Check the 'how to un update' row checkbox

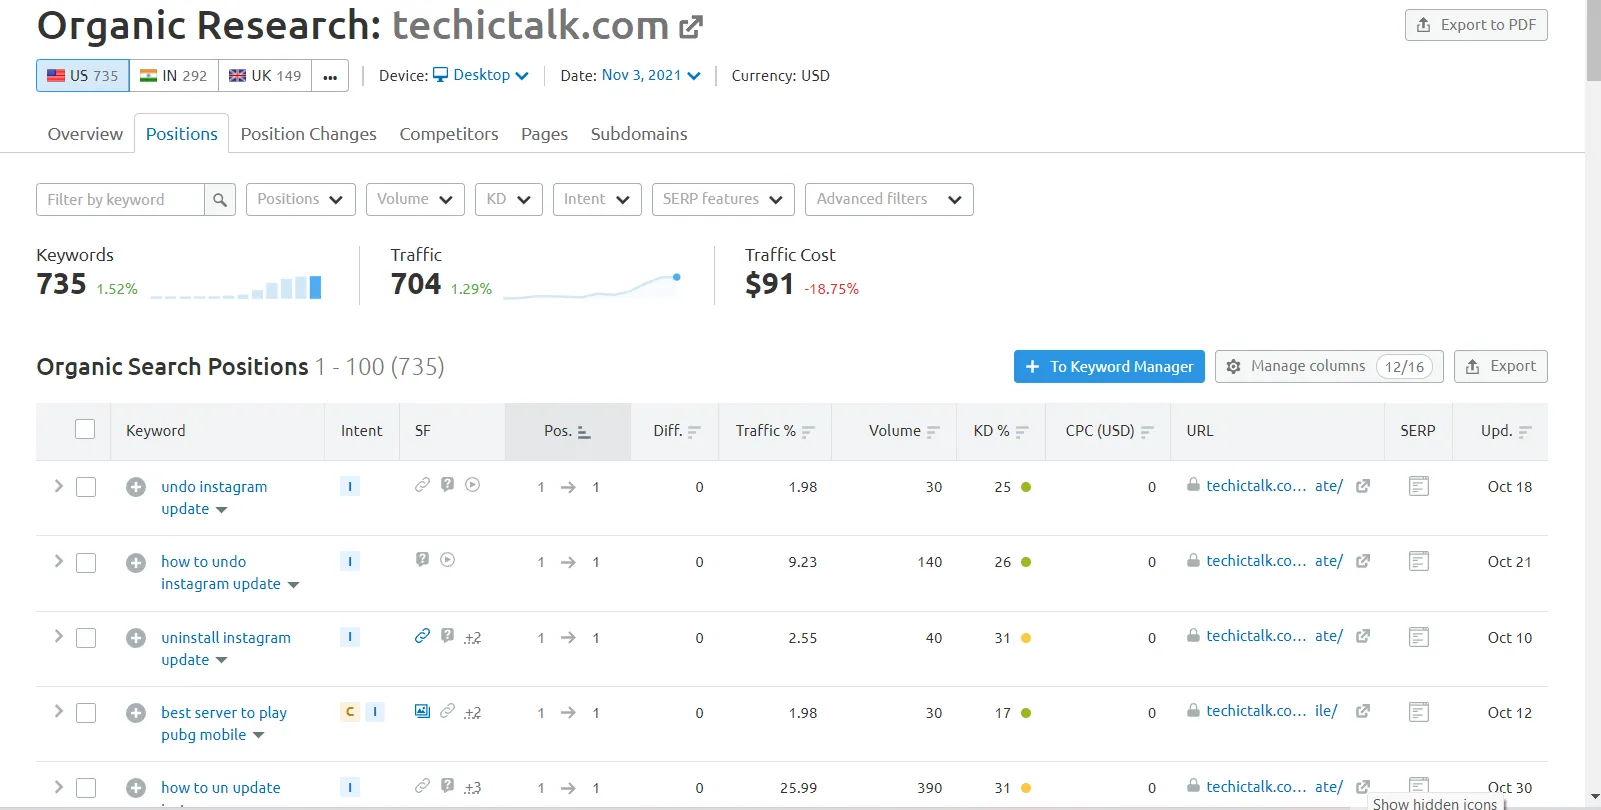click(x=86, y=788)
